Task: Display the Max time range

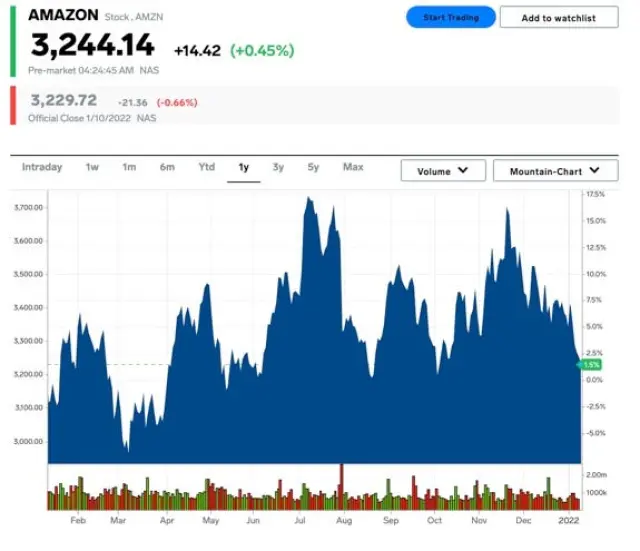Action: (353, 167)
